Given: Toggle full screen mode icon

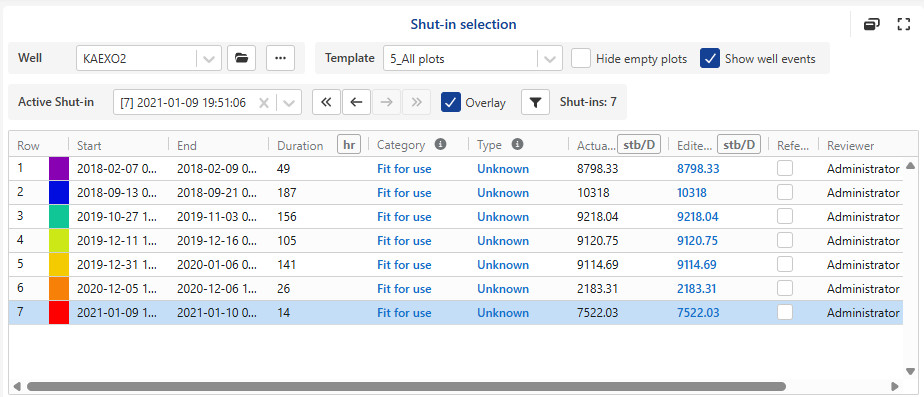Looking at the screenshot, I should pyautogui.click(x=903, y=24).
